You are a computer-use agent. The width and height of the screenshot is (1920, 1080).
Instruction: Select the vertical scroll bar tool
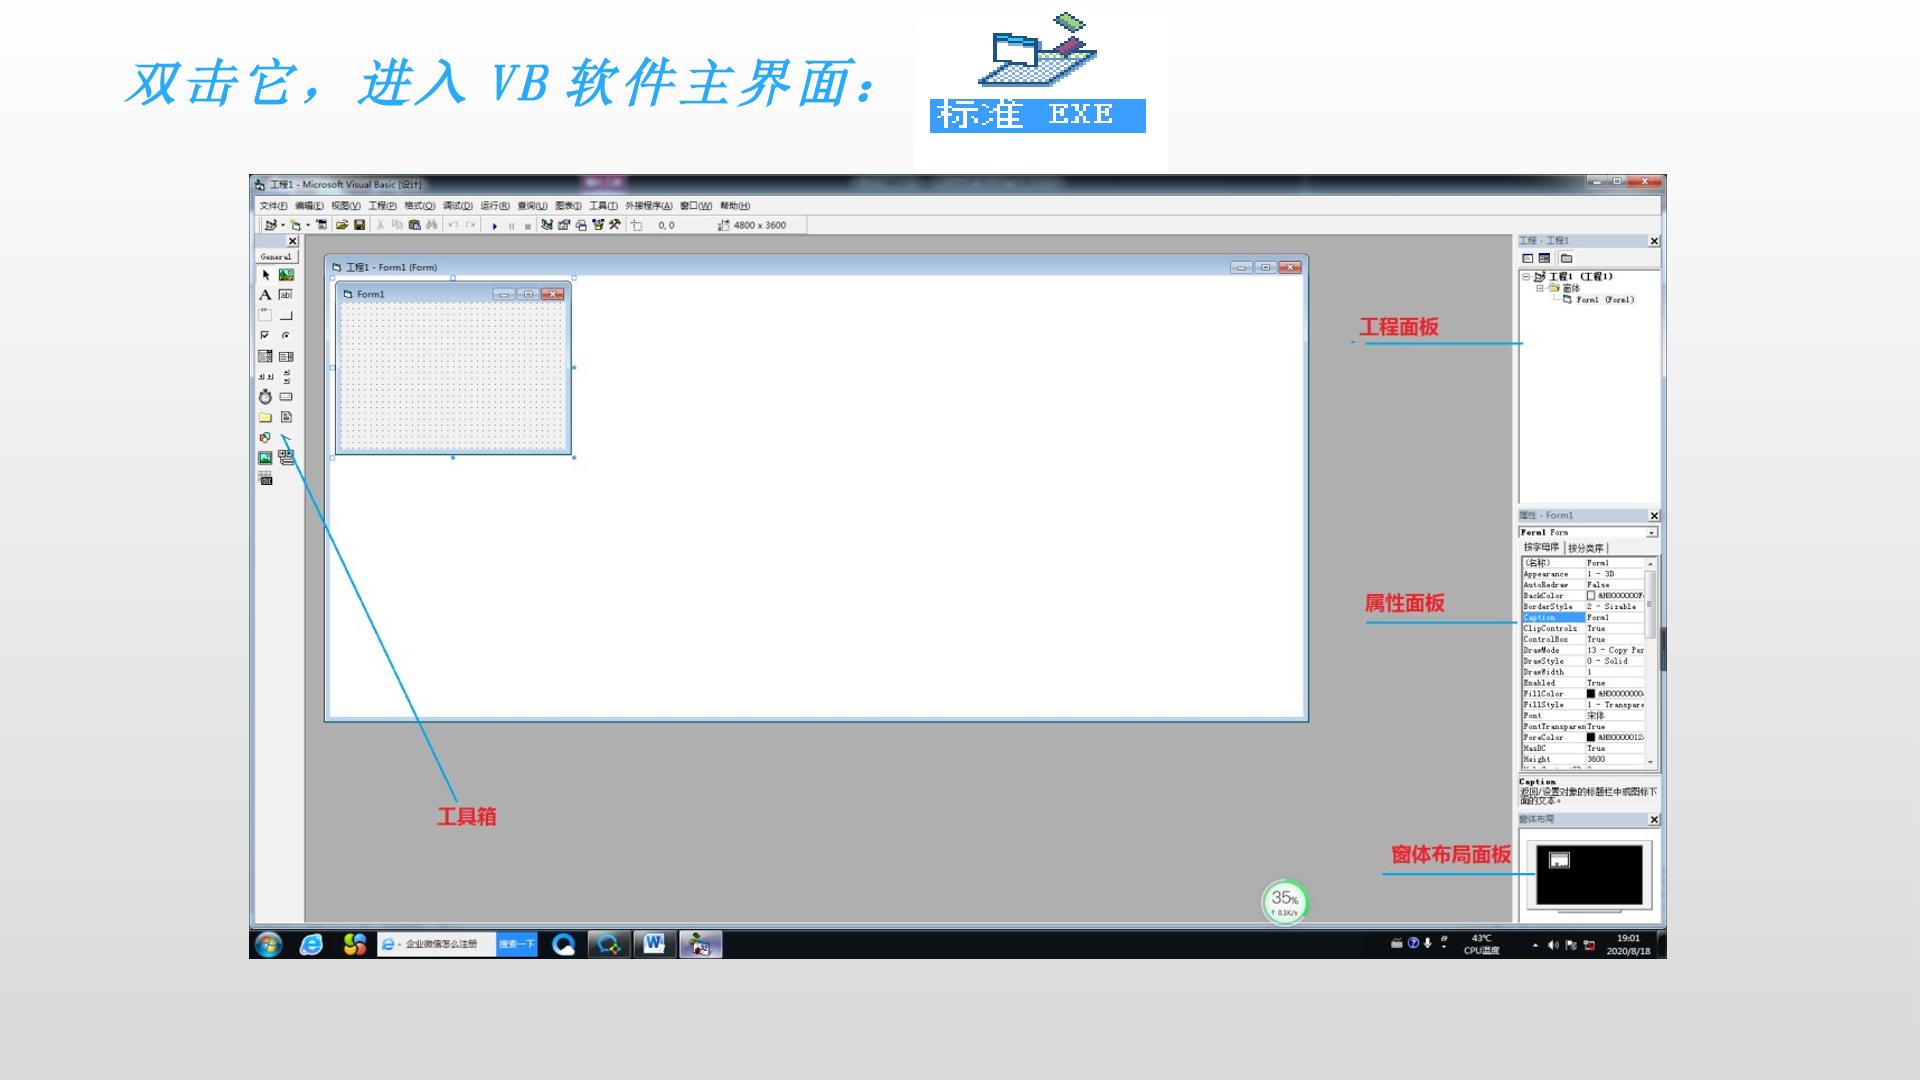pos(286,377)
